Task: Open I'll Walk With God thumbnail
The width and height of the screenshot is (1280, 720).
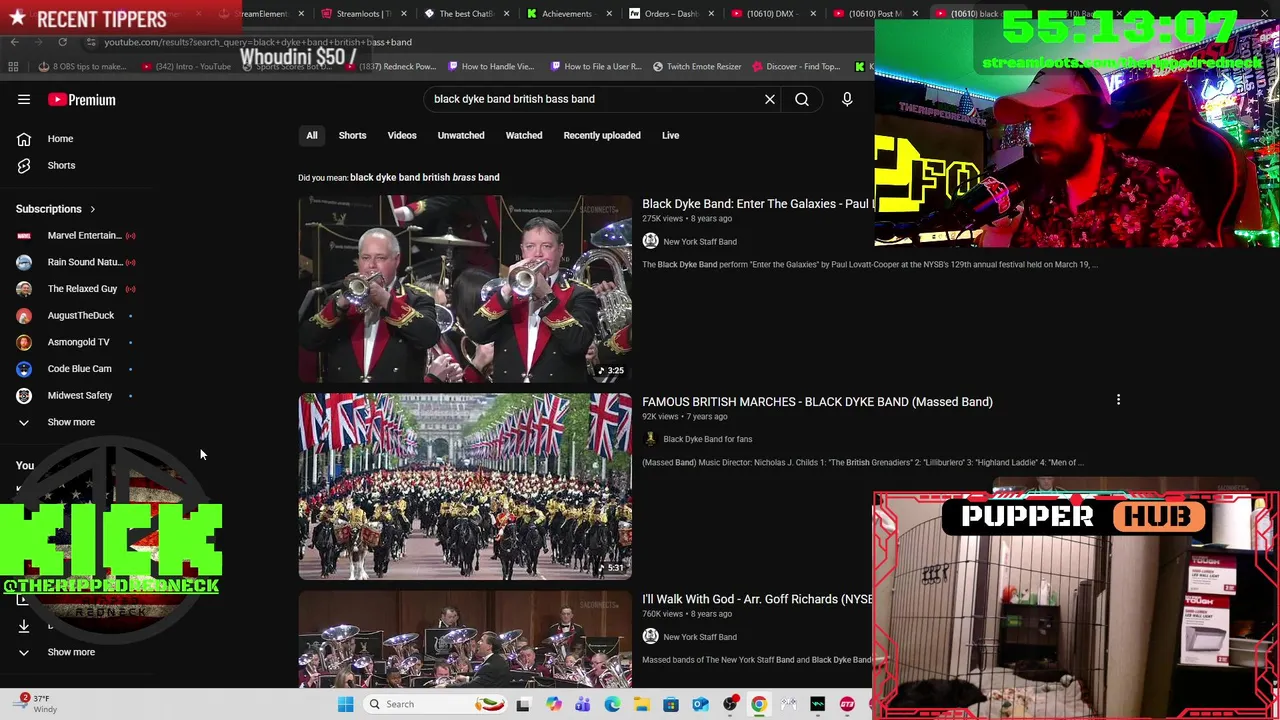Action: [465, 640]
